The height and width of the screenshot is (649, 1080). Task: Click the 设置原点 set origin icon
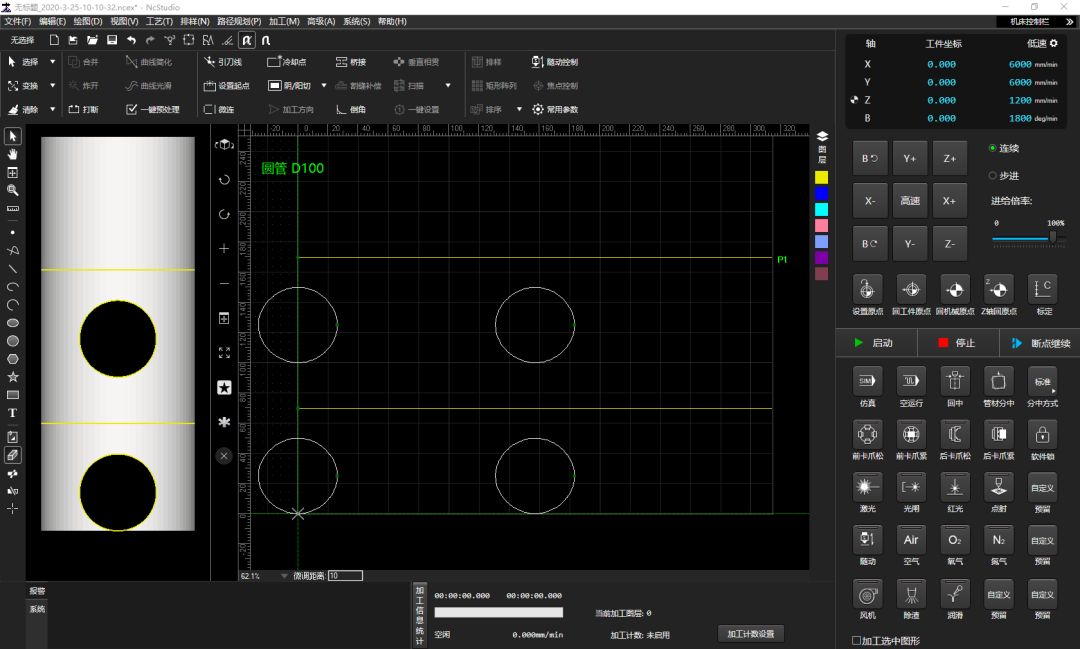point(867,289)
